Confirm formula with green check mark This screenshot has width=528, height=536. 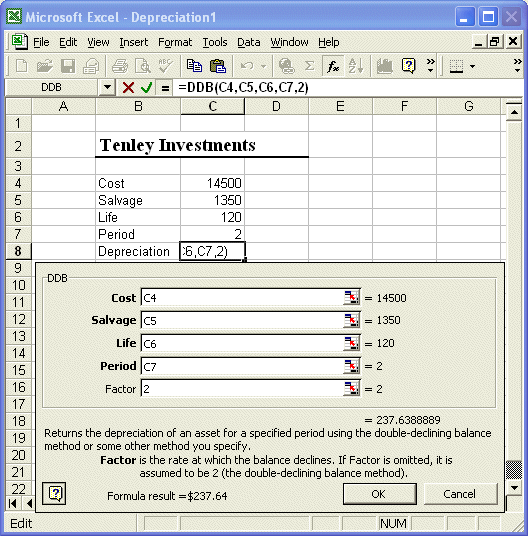tap(146, 88)
